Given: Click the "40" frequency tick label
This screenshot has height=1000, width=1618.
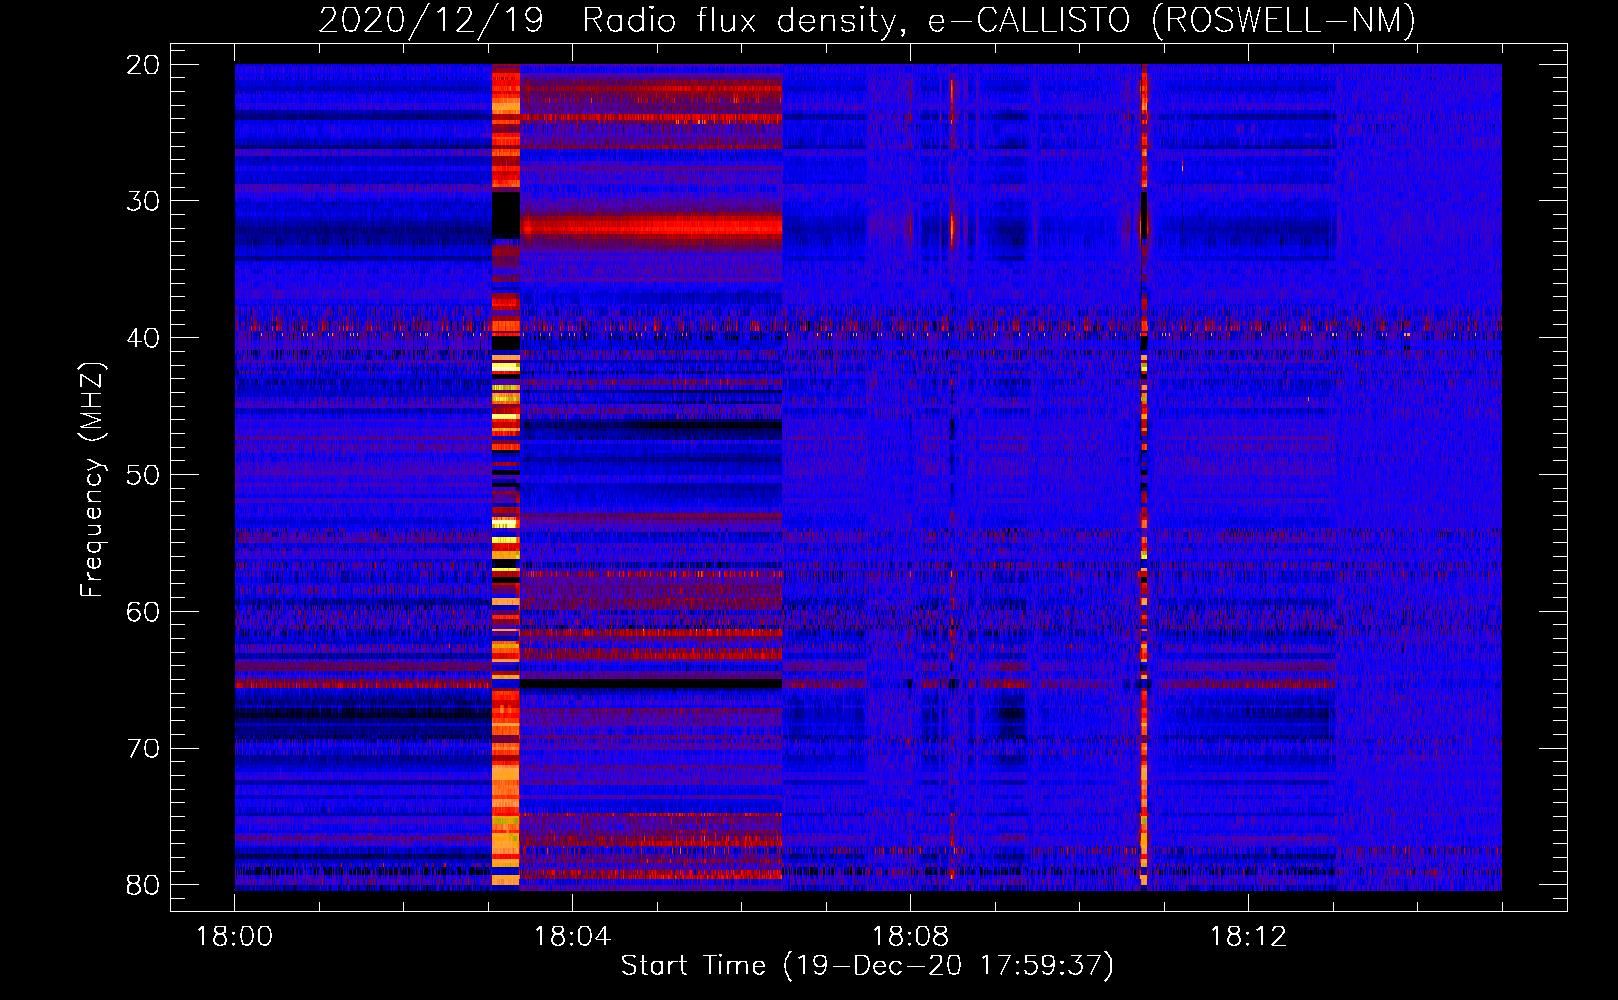Looking at the screenshot, I should pyautogui.click(x=143, y=338).
